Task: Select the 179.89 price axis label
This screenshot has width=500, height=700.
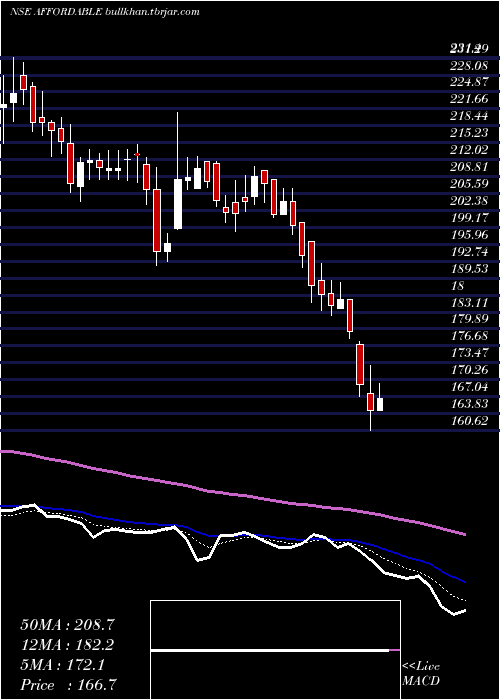Action: pyautogui.click(x=468, y=320)
